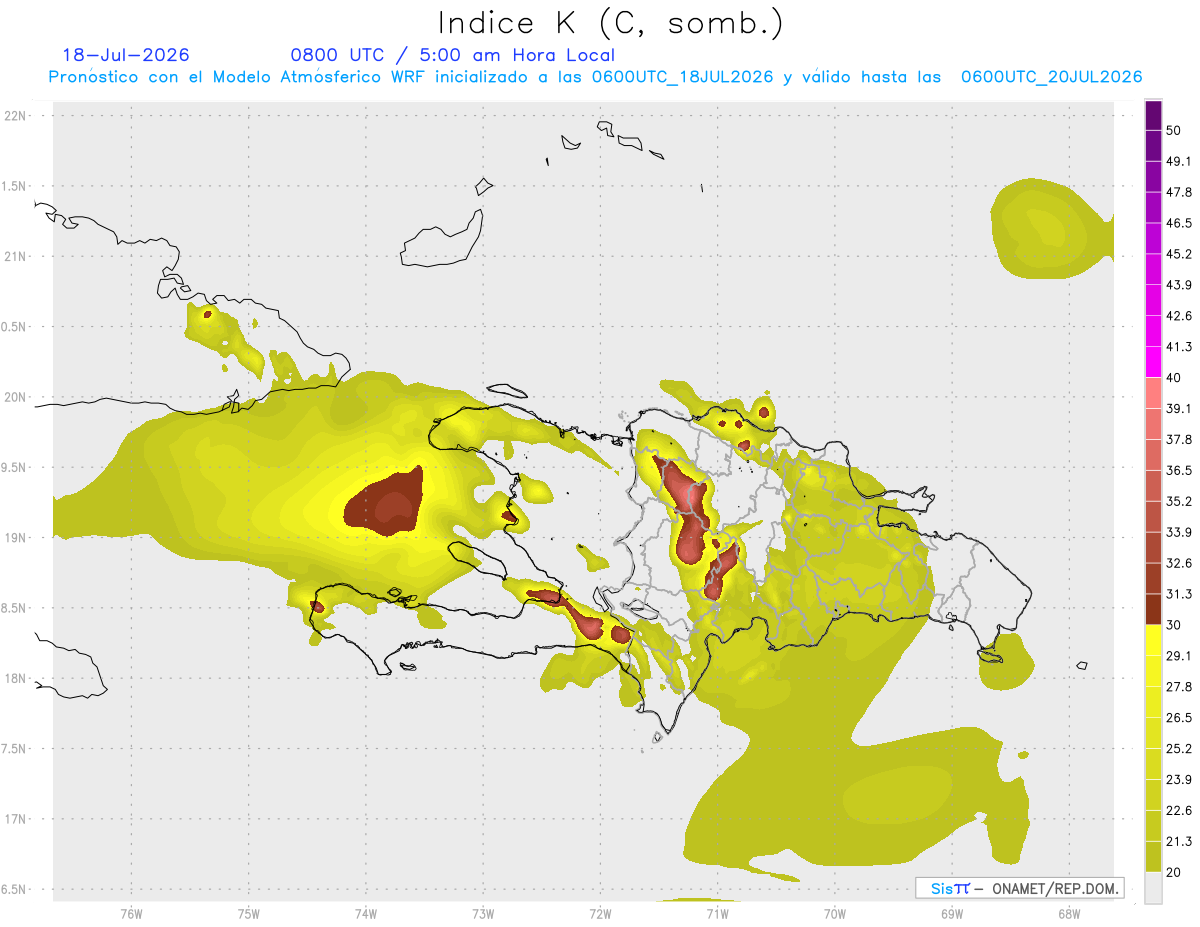This screenshot has height=927, width=1200.
Task: Click the '43.9' value on the color scale
Action: click(1179, 285)
